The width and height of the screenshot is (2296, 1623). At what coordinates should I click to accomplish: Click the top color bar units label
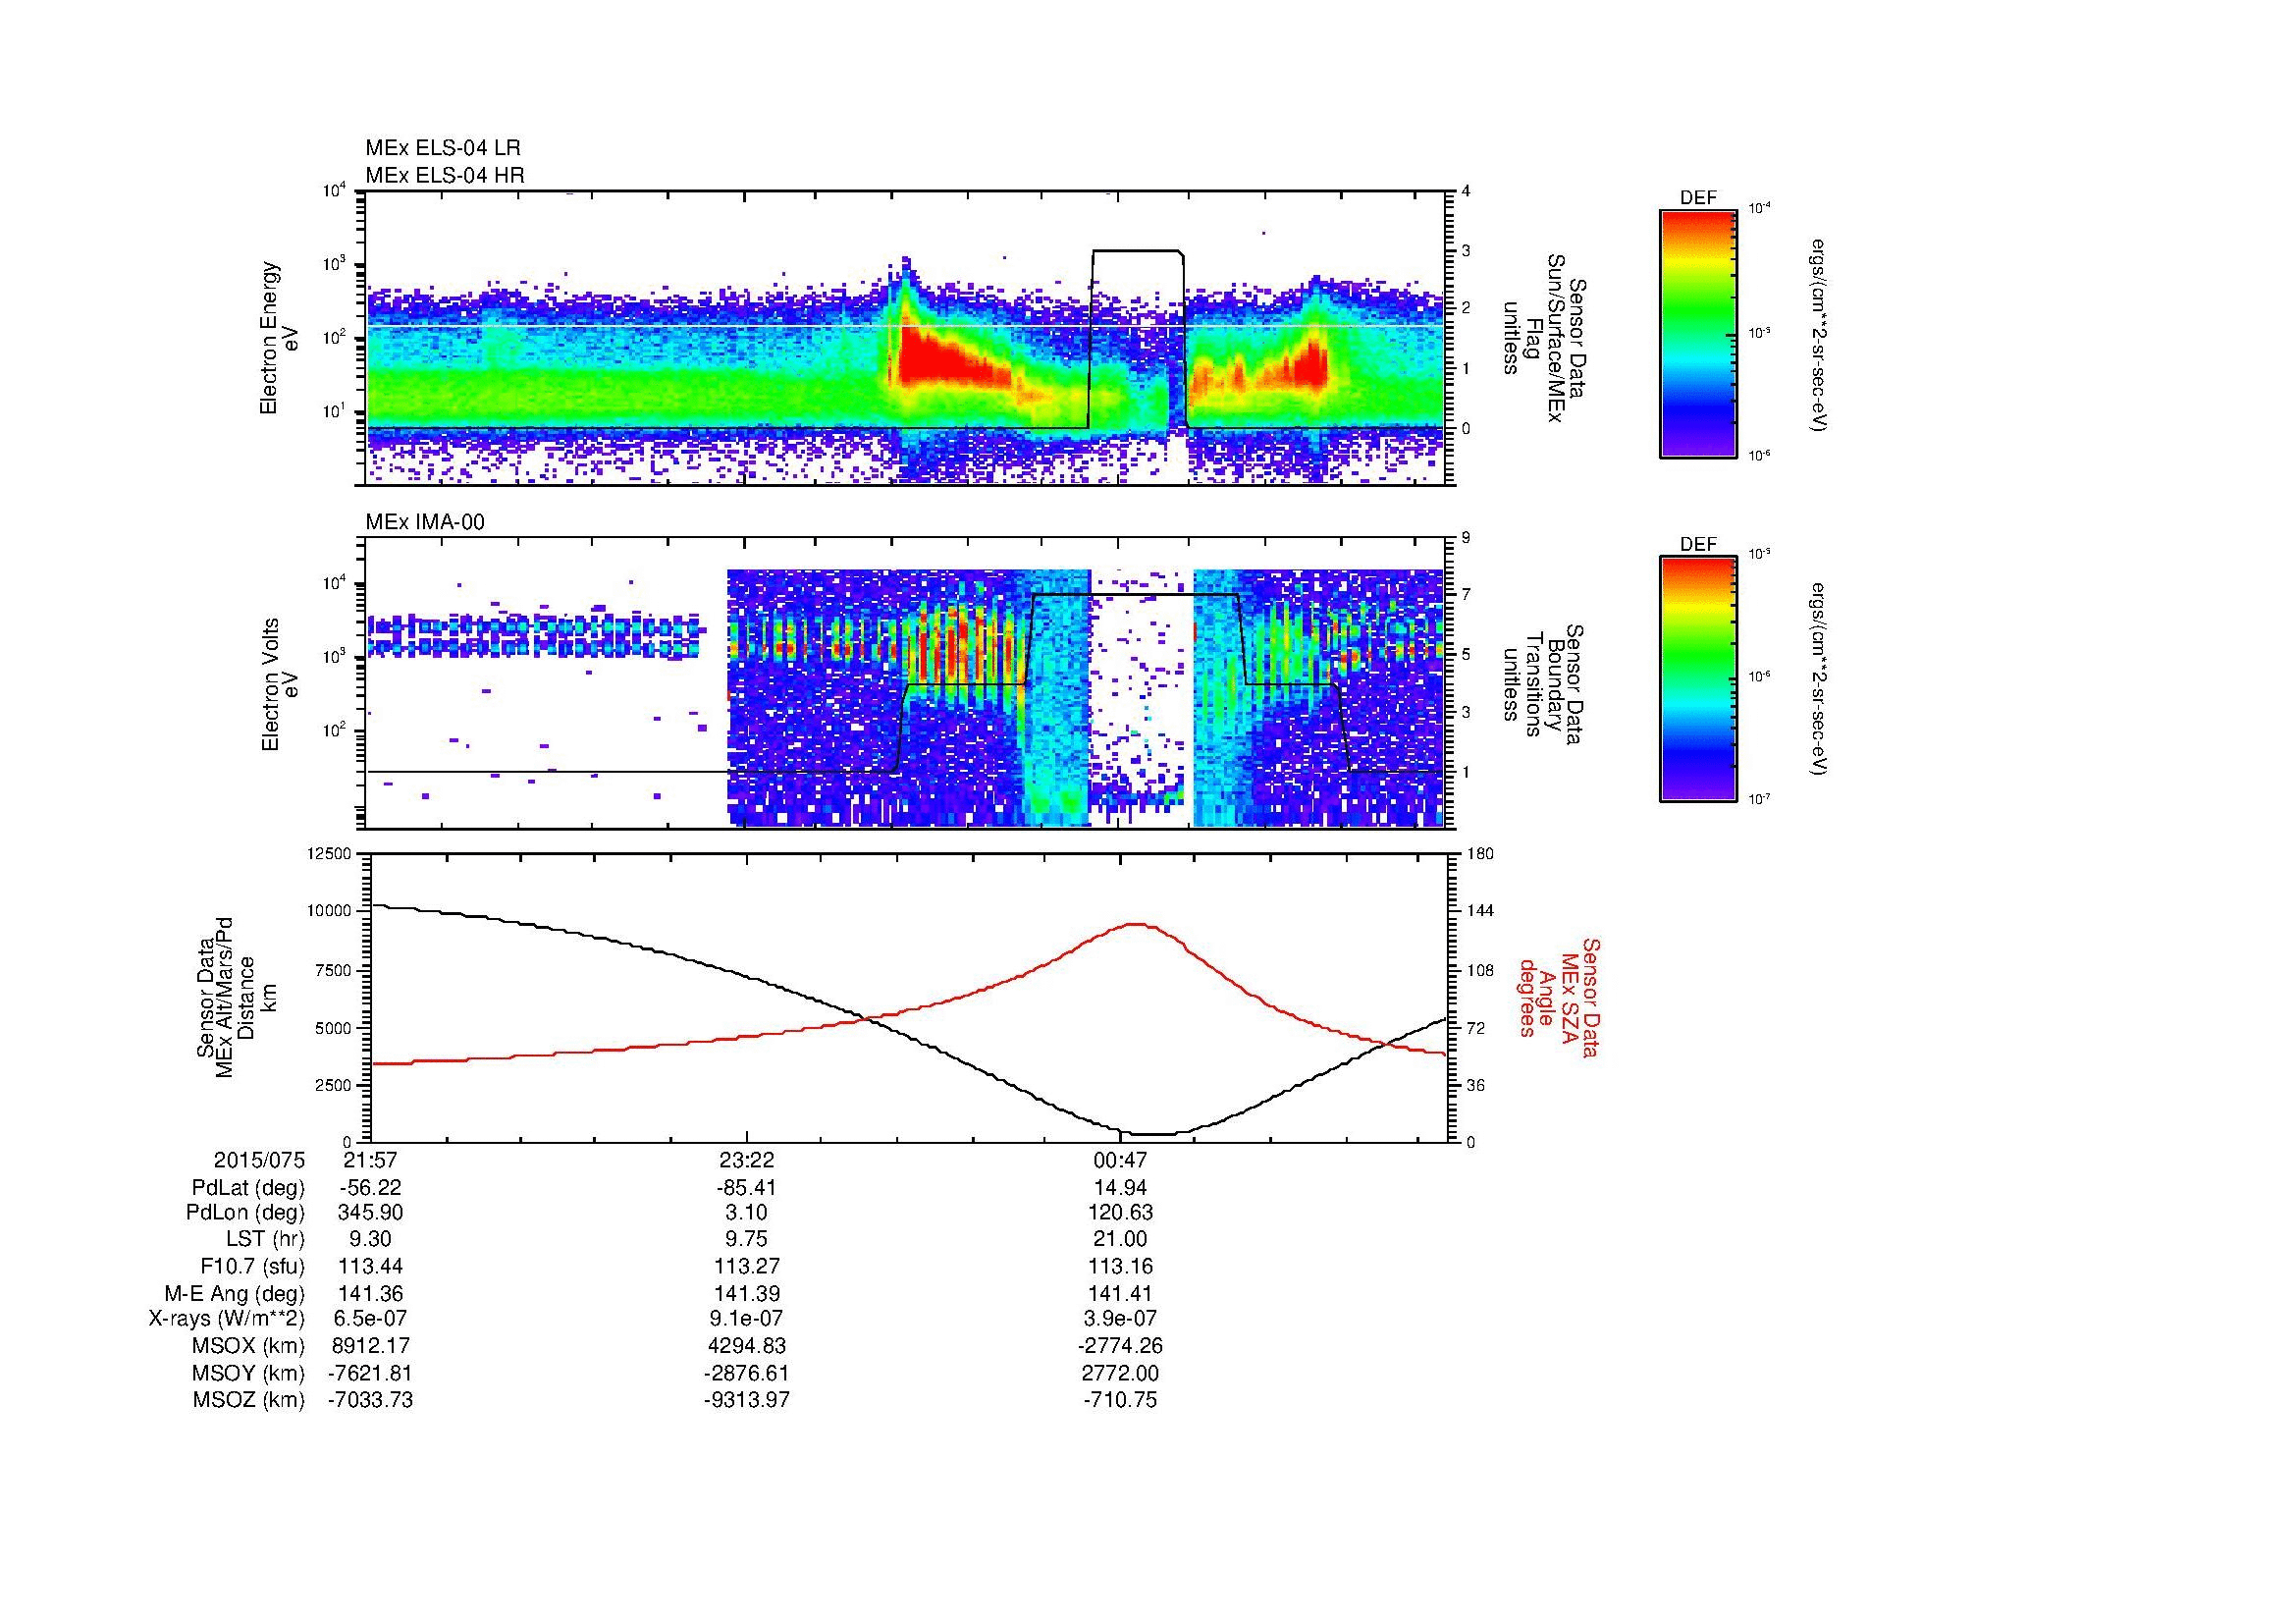1817,335
